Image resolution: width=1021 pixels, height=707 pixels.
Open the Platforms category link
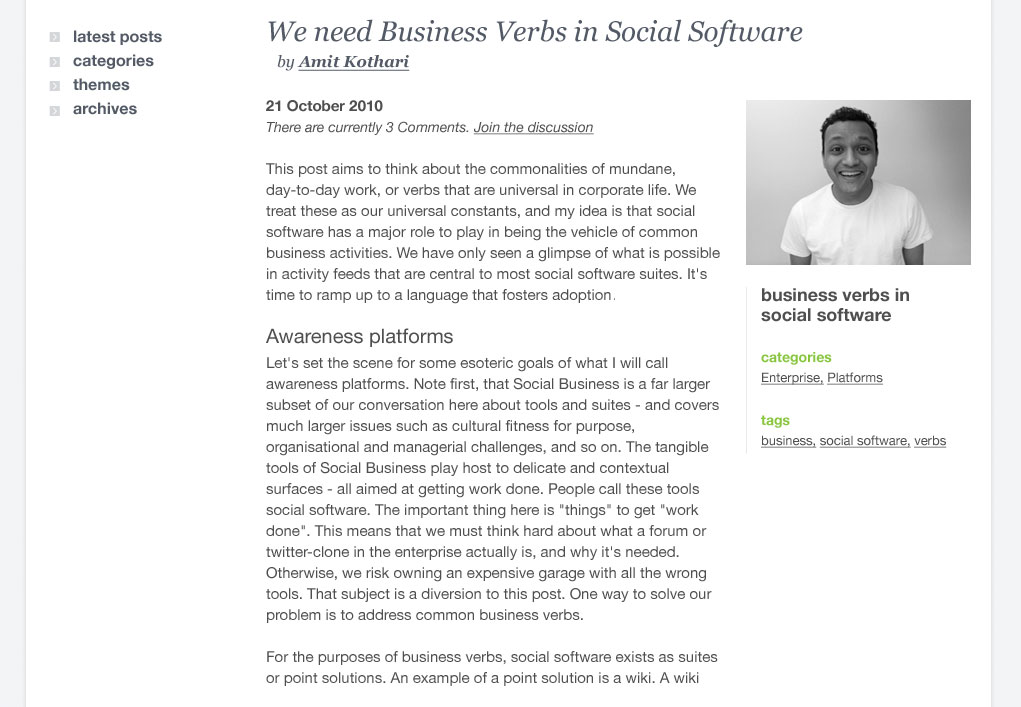point(855,378)
